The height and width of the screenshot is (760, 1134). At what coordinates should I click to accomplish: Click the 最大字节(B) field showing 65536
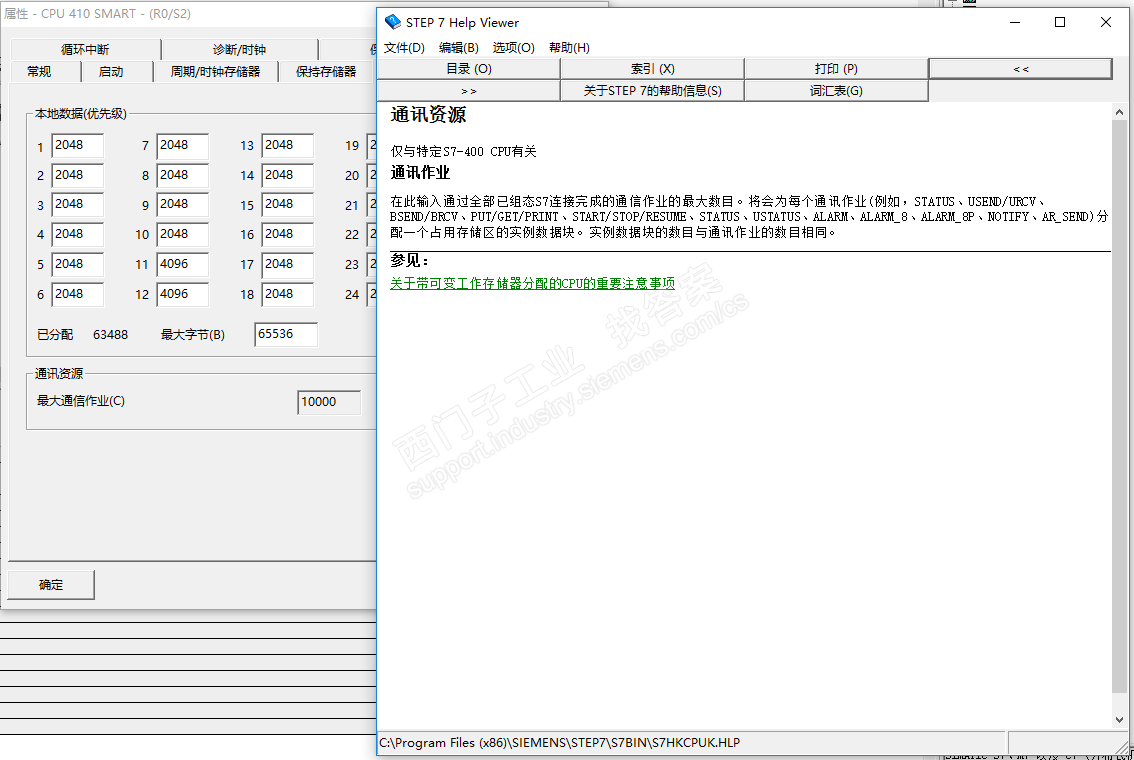286,334
